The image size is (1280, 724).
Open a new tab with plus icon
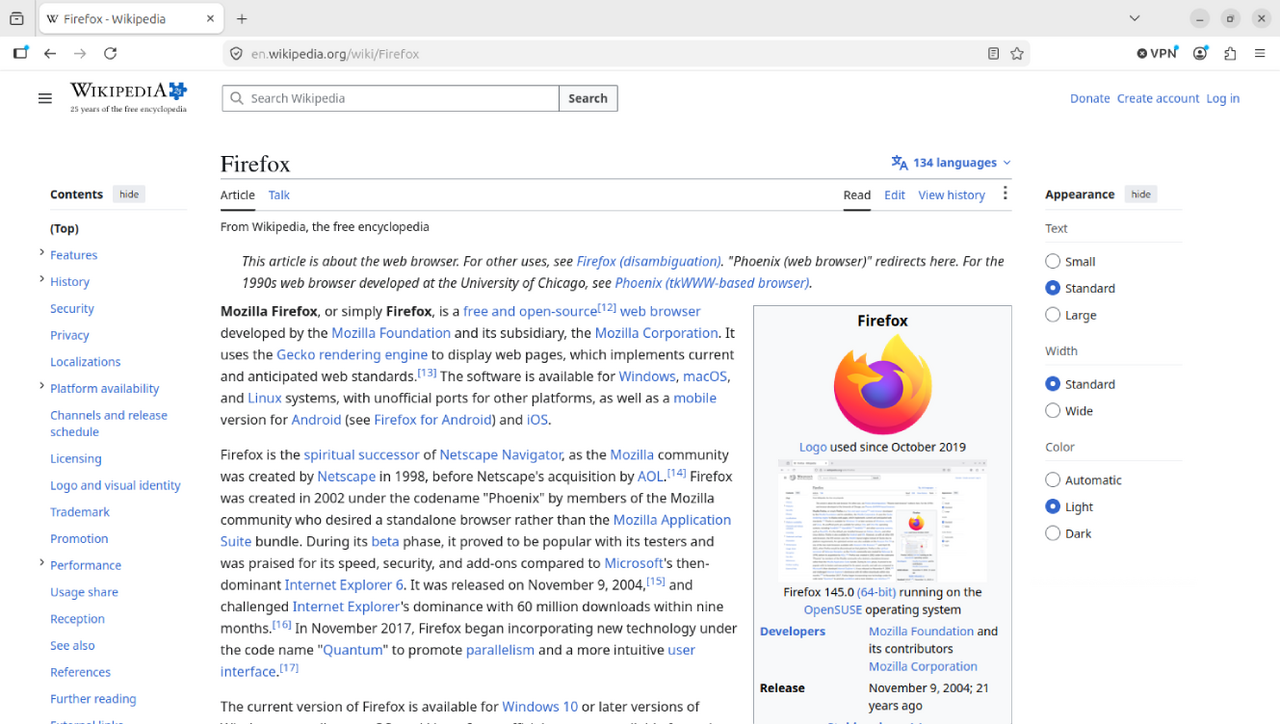242,19
